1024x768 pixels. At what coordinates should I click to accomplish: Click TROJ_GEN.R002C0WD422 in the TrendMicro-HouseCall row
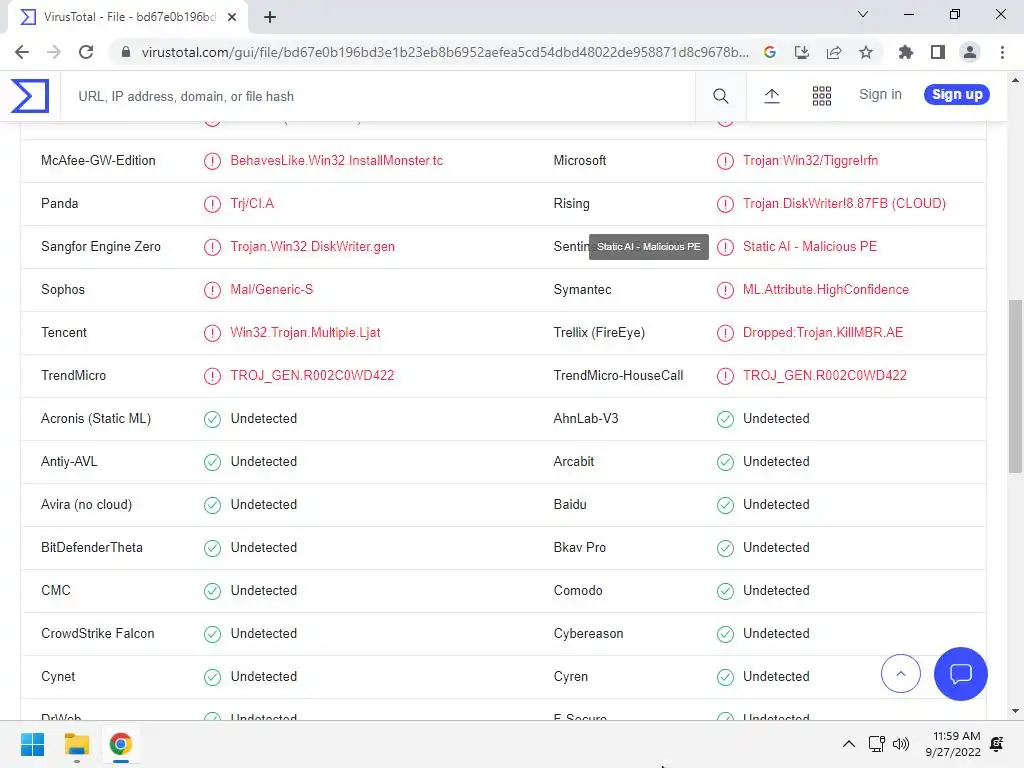(x=825, y=376)
